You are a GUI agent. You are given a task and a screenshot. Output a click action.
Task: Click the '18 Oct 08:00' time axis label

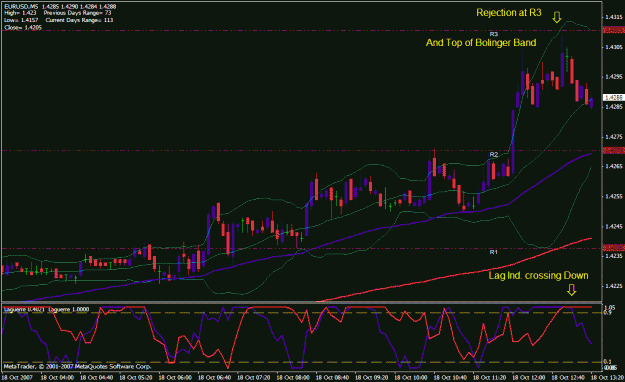(293, 377)
